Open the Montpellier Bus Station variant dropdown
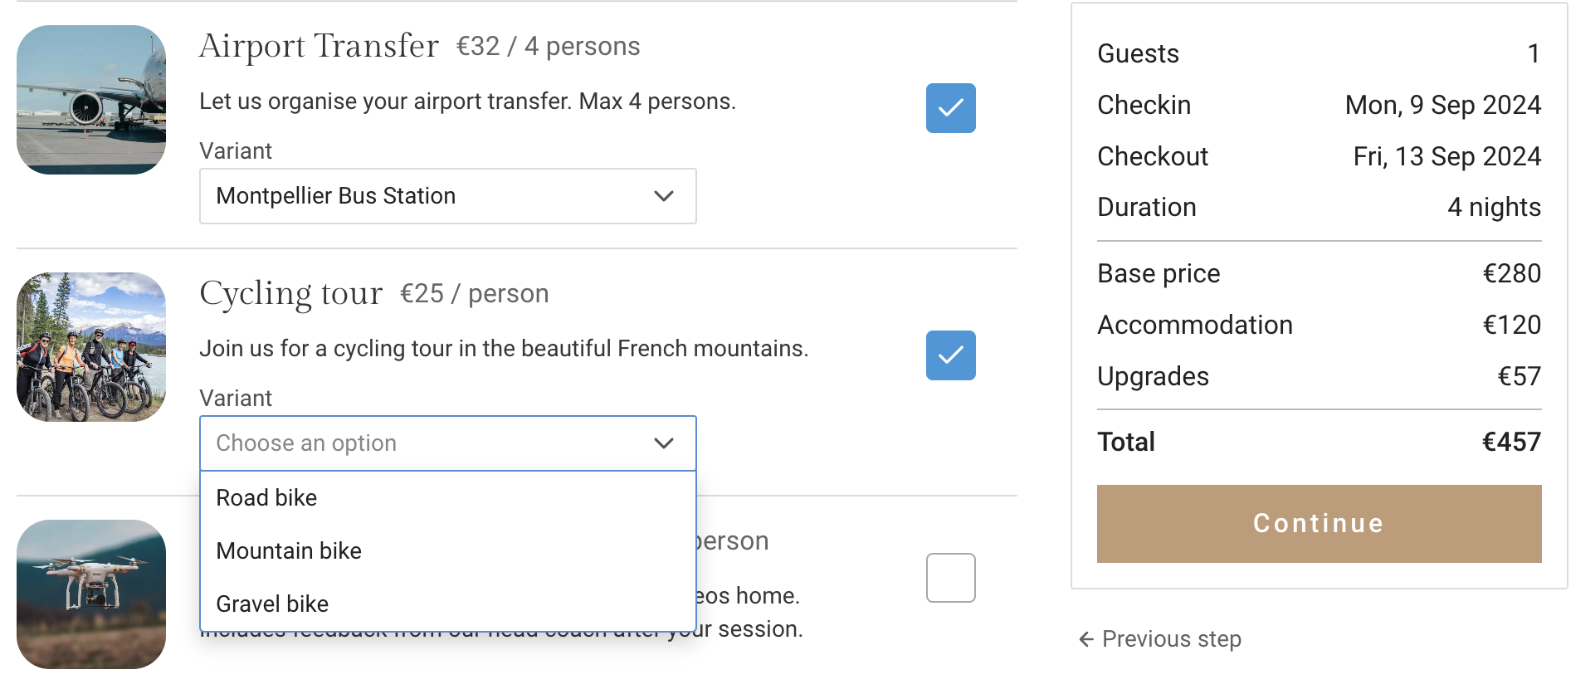Image resolution: width=1588 pixels, height=686 pixels. coord(448,196)
